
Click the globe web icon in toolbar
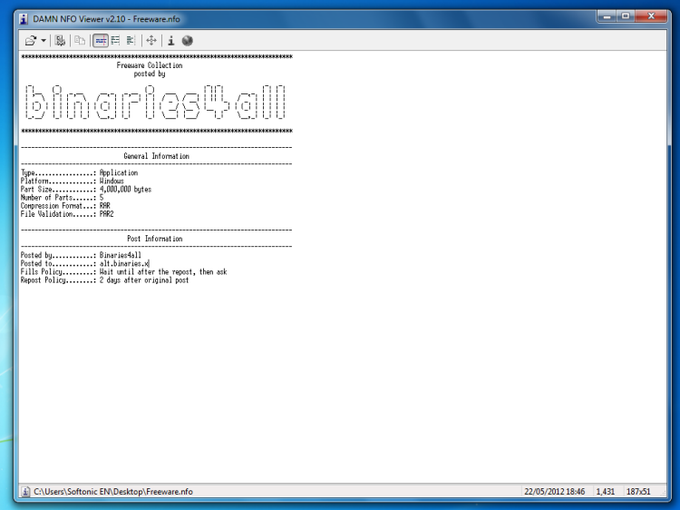187,41
